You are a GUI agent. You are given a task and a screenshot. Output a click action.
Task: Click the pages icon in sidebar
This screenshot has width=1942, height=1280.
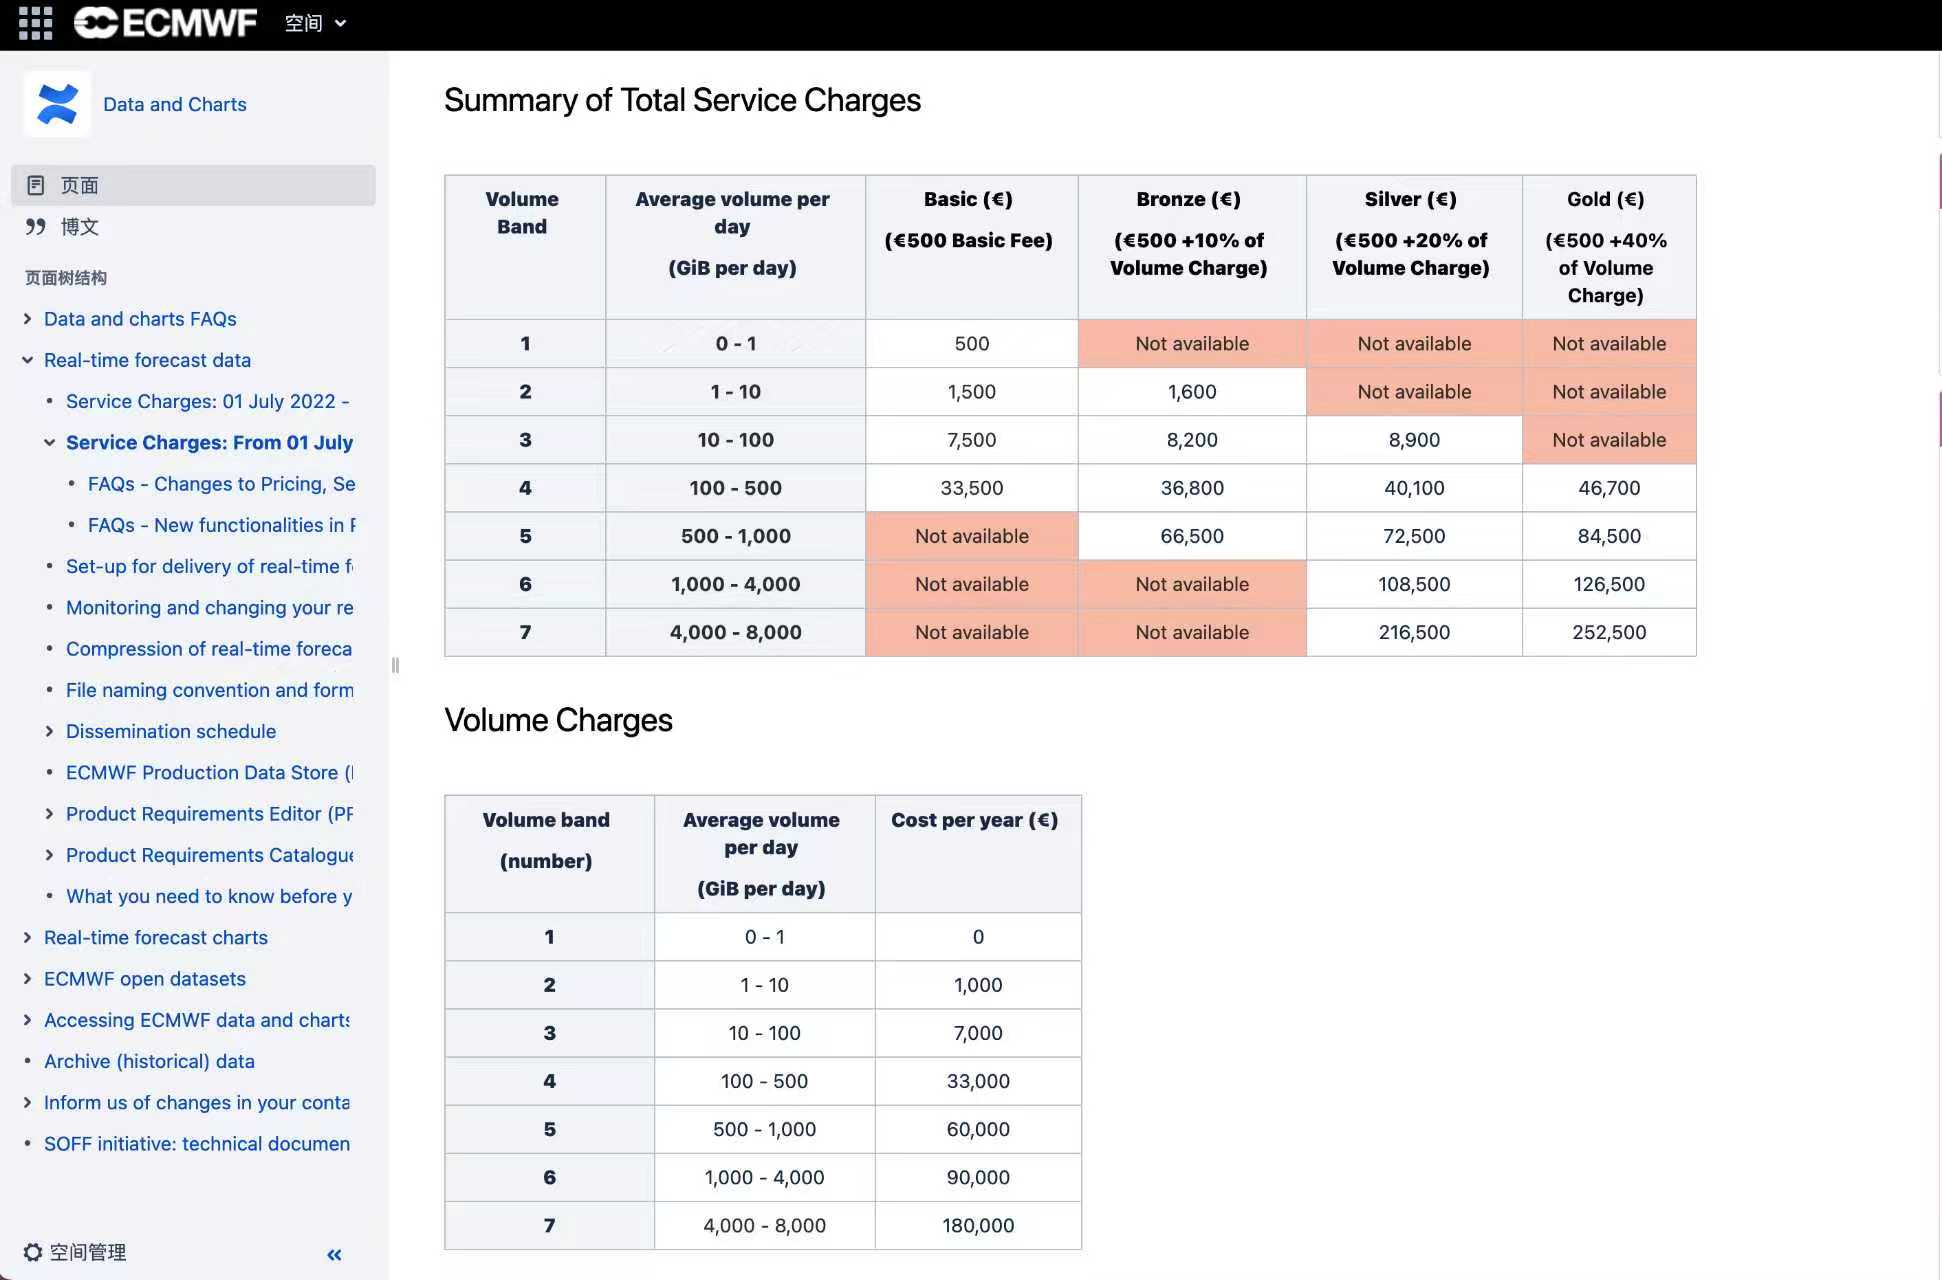[x=36, y=185]
